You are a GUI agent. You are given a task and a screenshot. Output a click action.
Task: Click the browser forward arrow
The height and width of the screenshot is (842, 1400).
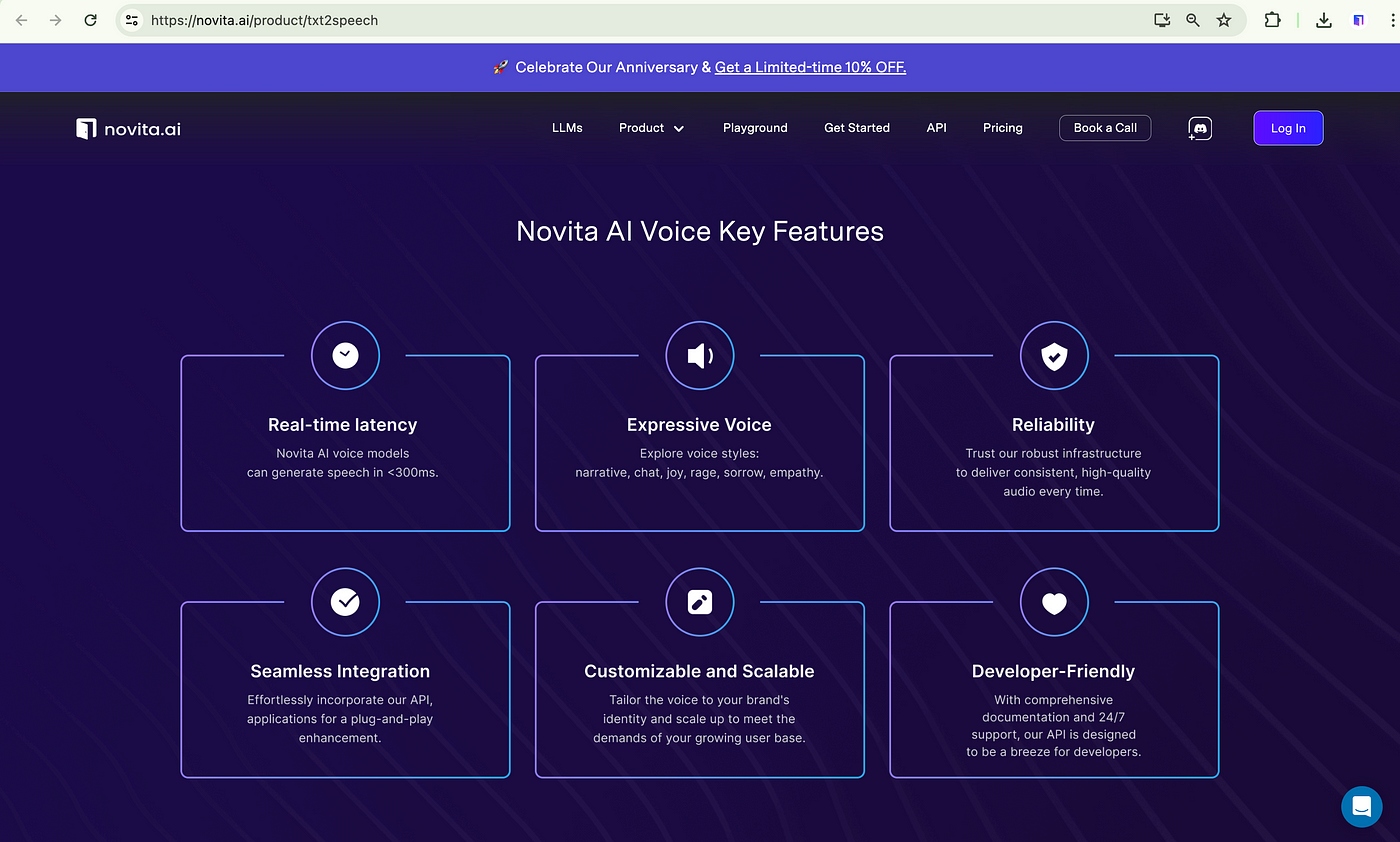[x=55, y=20]
